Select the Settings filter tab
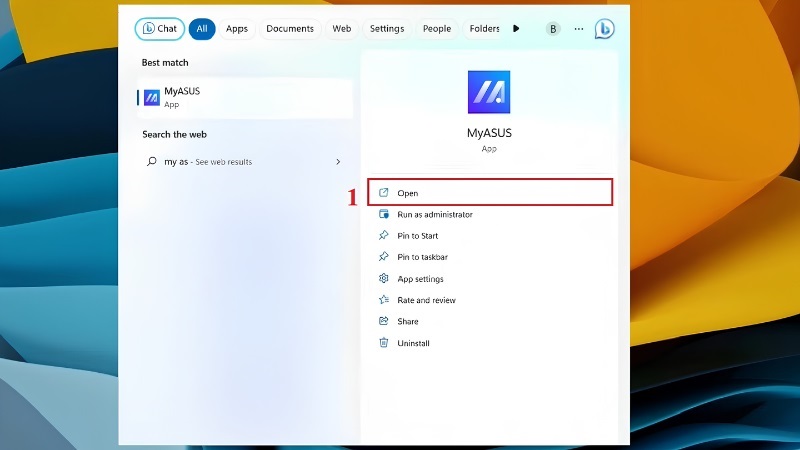800x450 pixels. click(x=387, y=29)
